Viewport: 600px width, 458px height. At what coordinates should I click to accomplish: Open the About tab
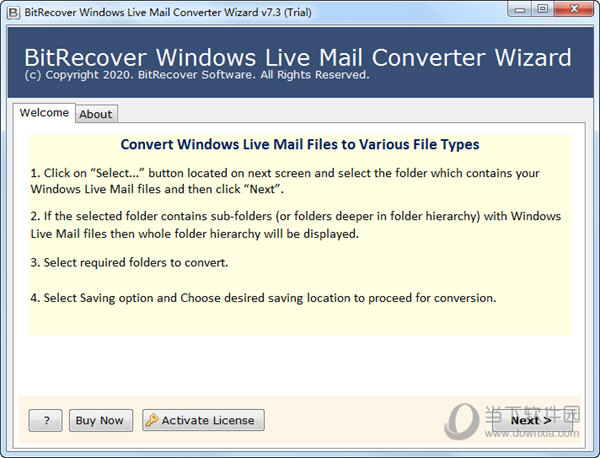point(96,114)
